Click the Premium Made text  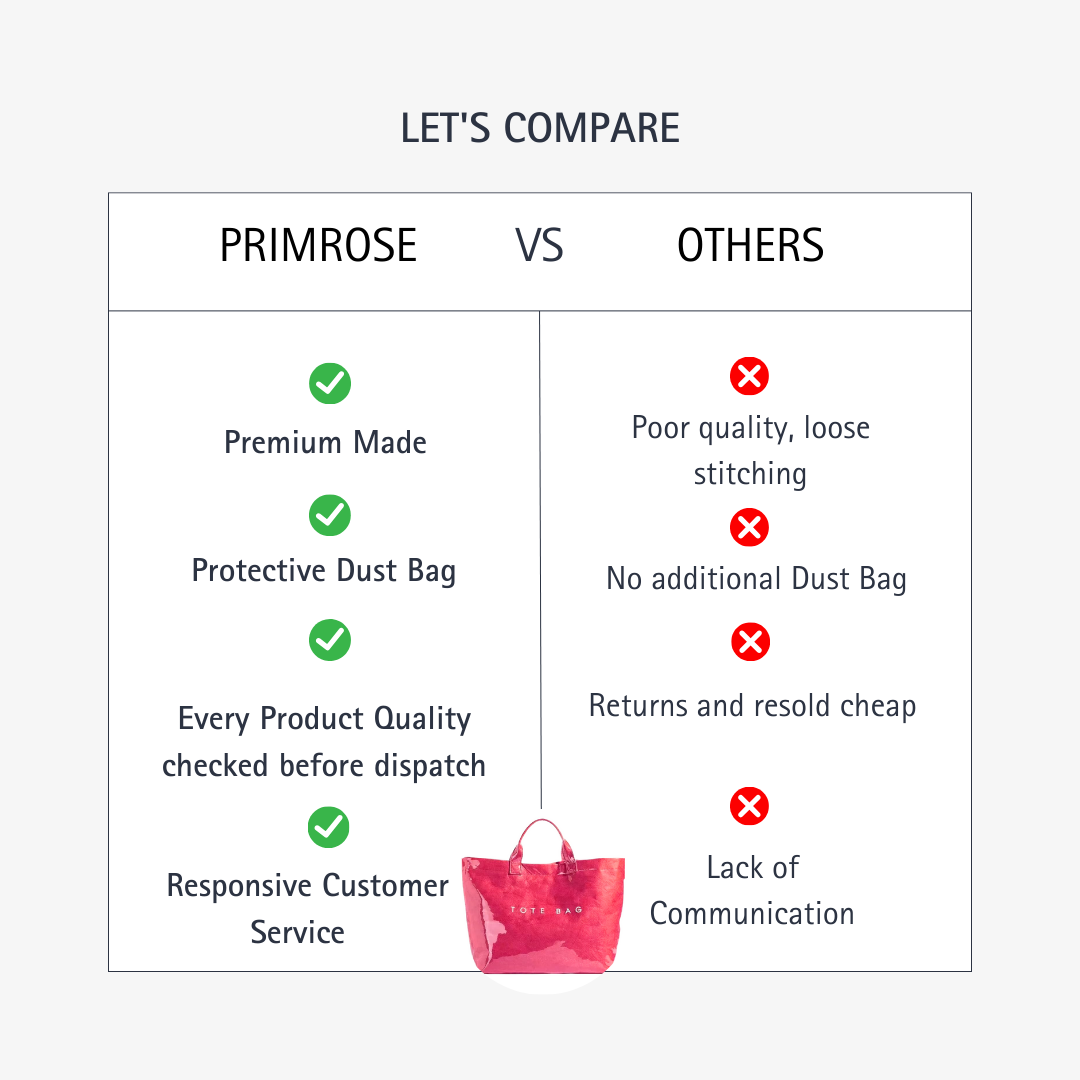coord(325,442)
